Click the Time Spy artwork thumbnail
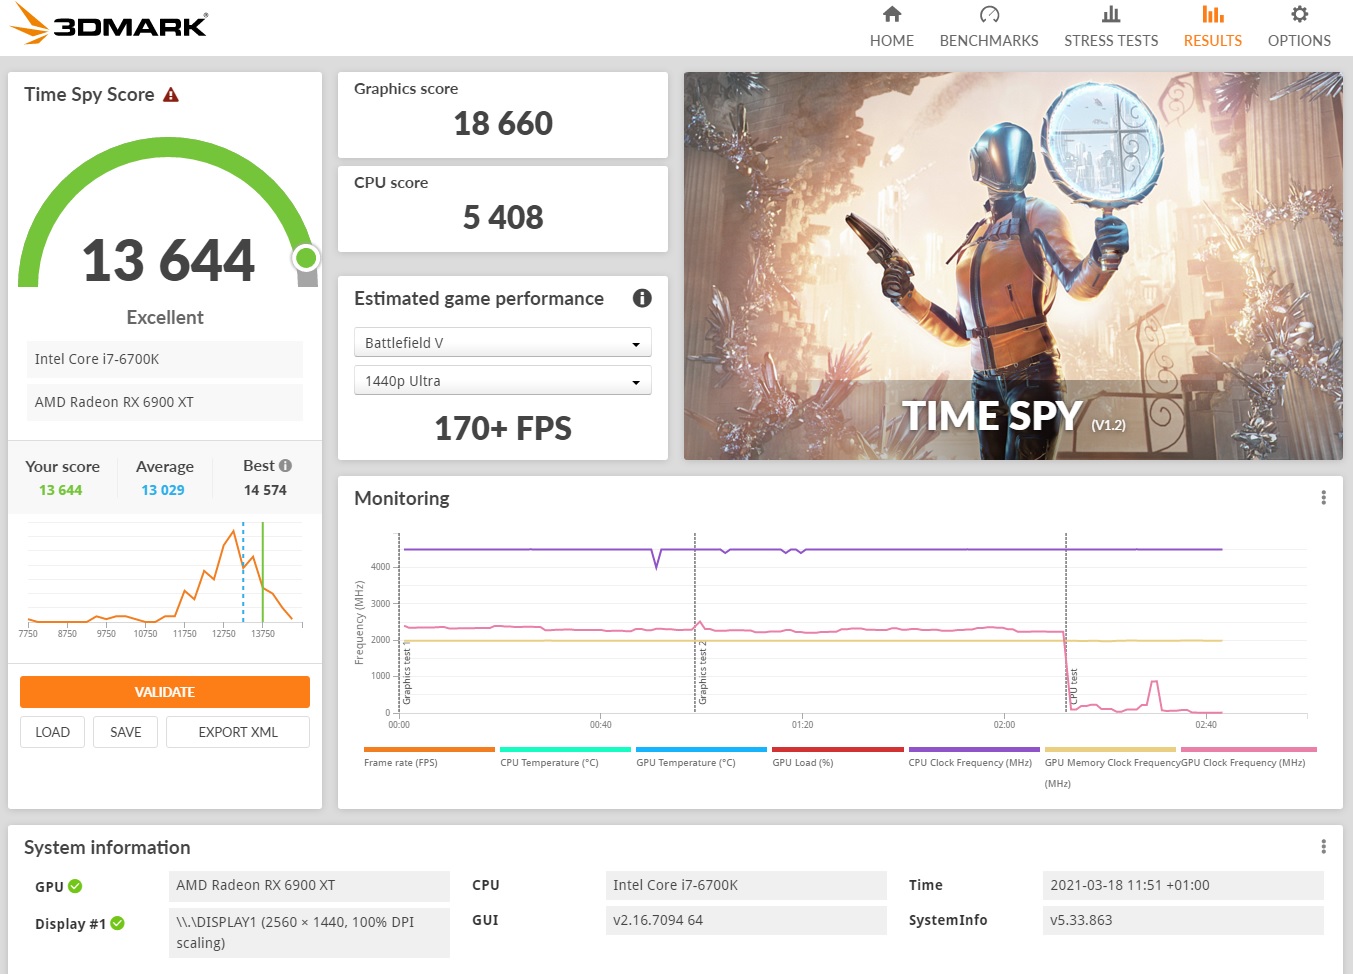 click(x=1013, y=266)
